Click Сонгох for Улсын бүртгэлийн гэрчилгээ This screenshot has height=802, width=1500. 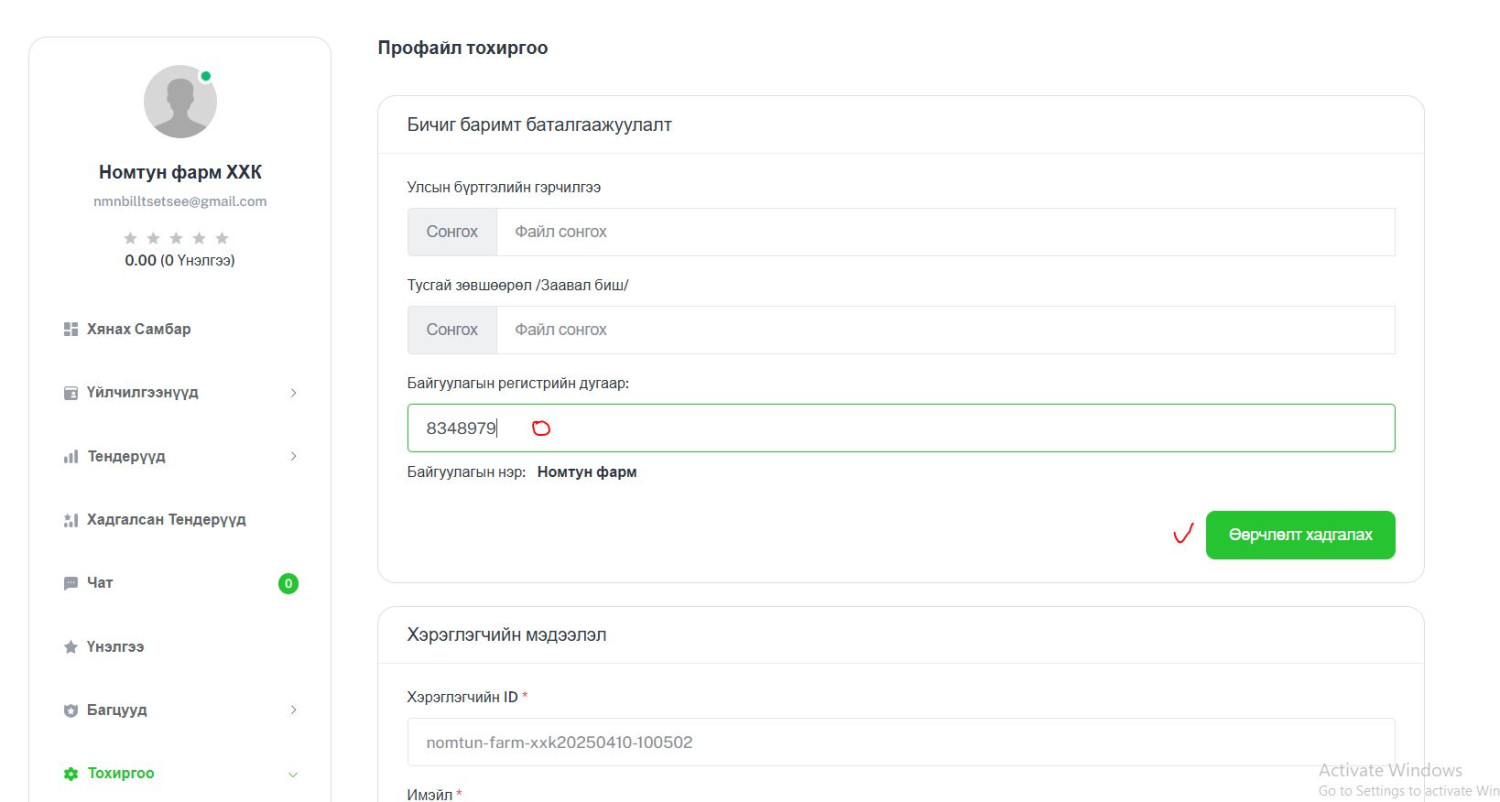(x=452, y=232)
